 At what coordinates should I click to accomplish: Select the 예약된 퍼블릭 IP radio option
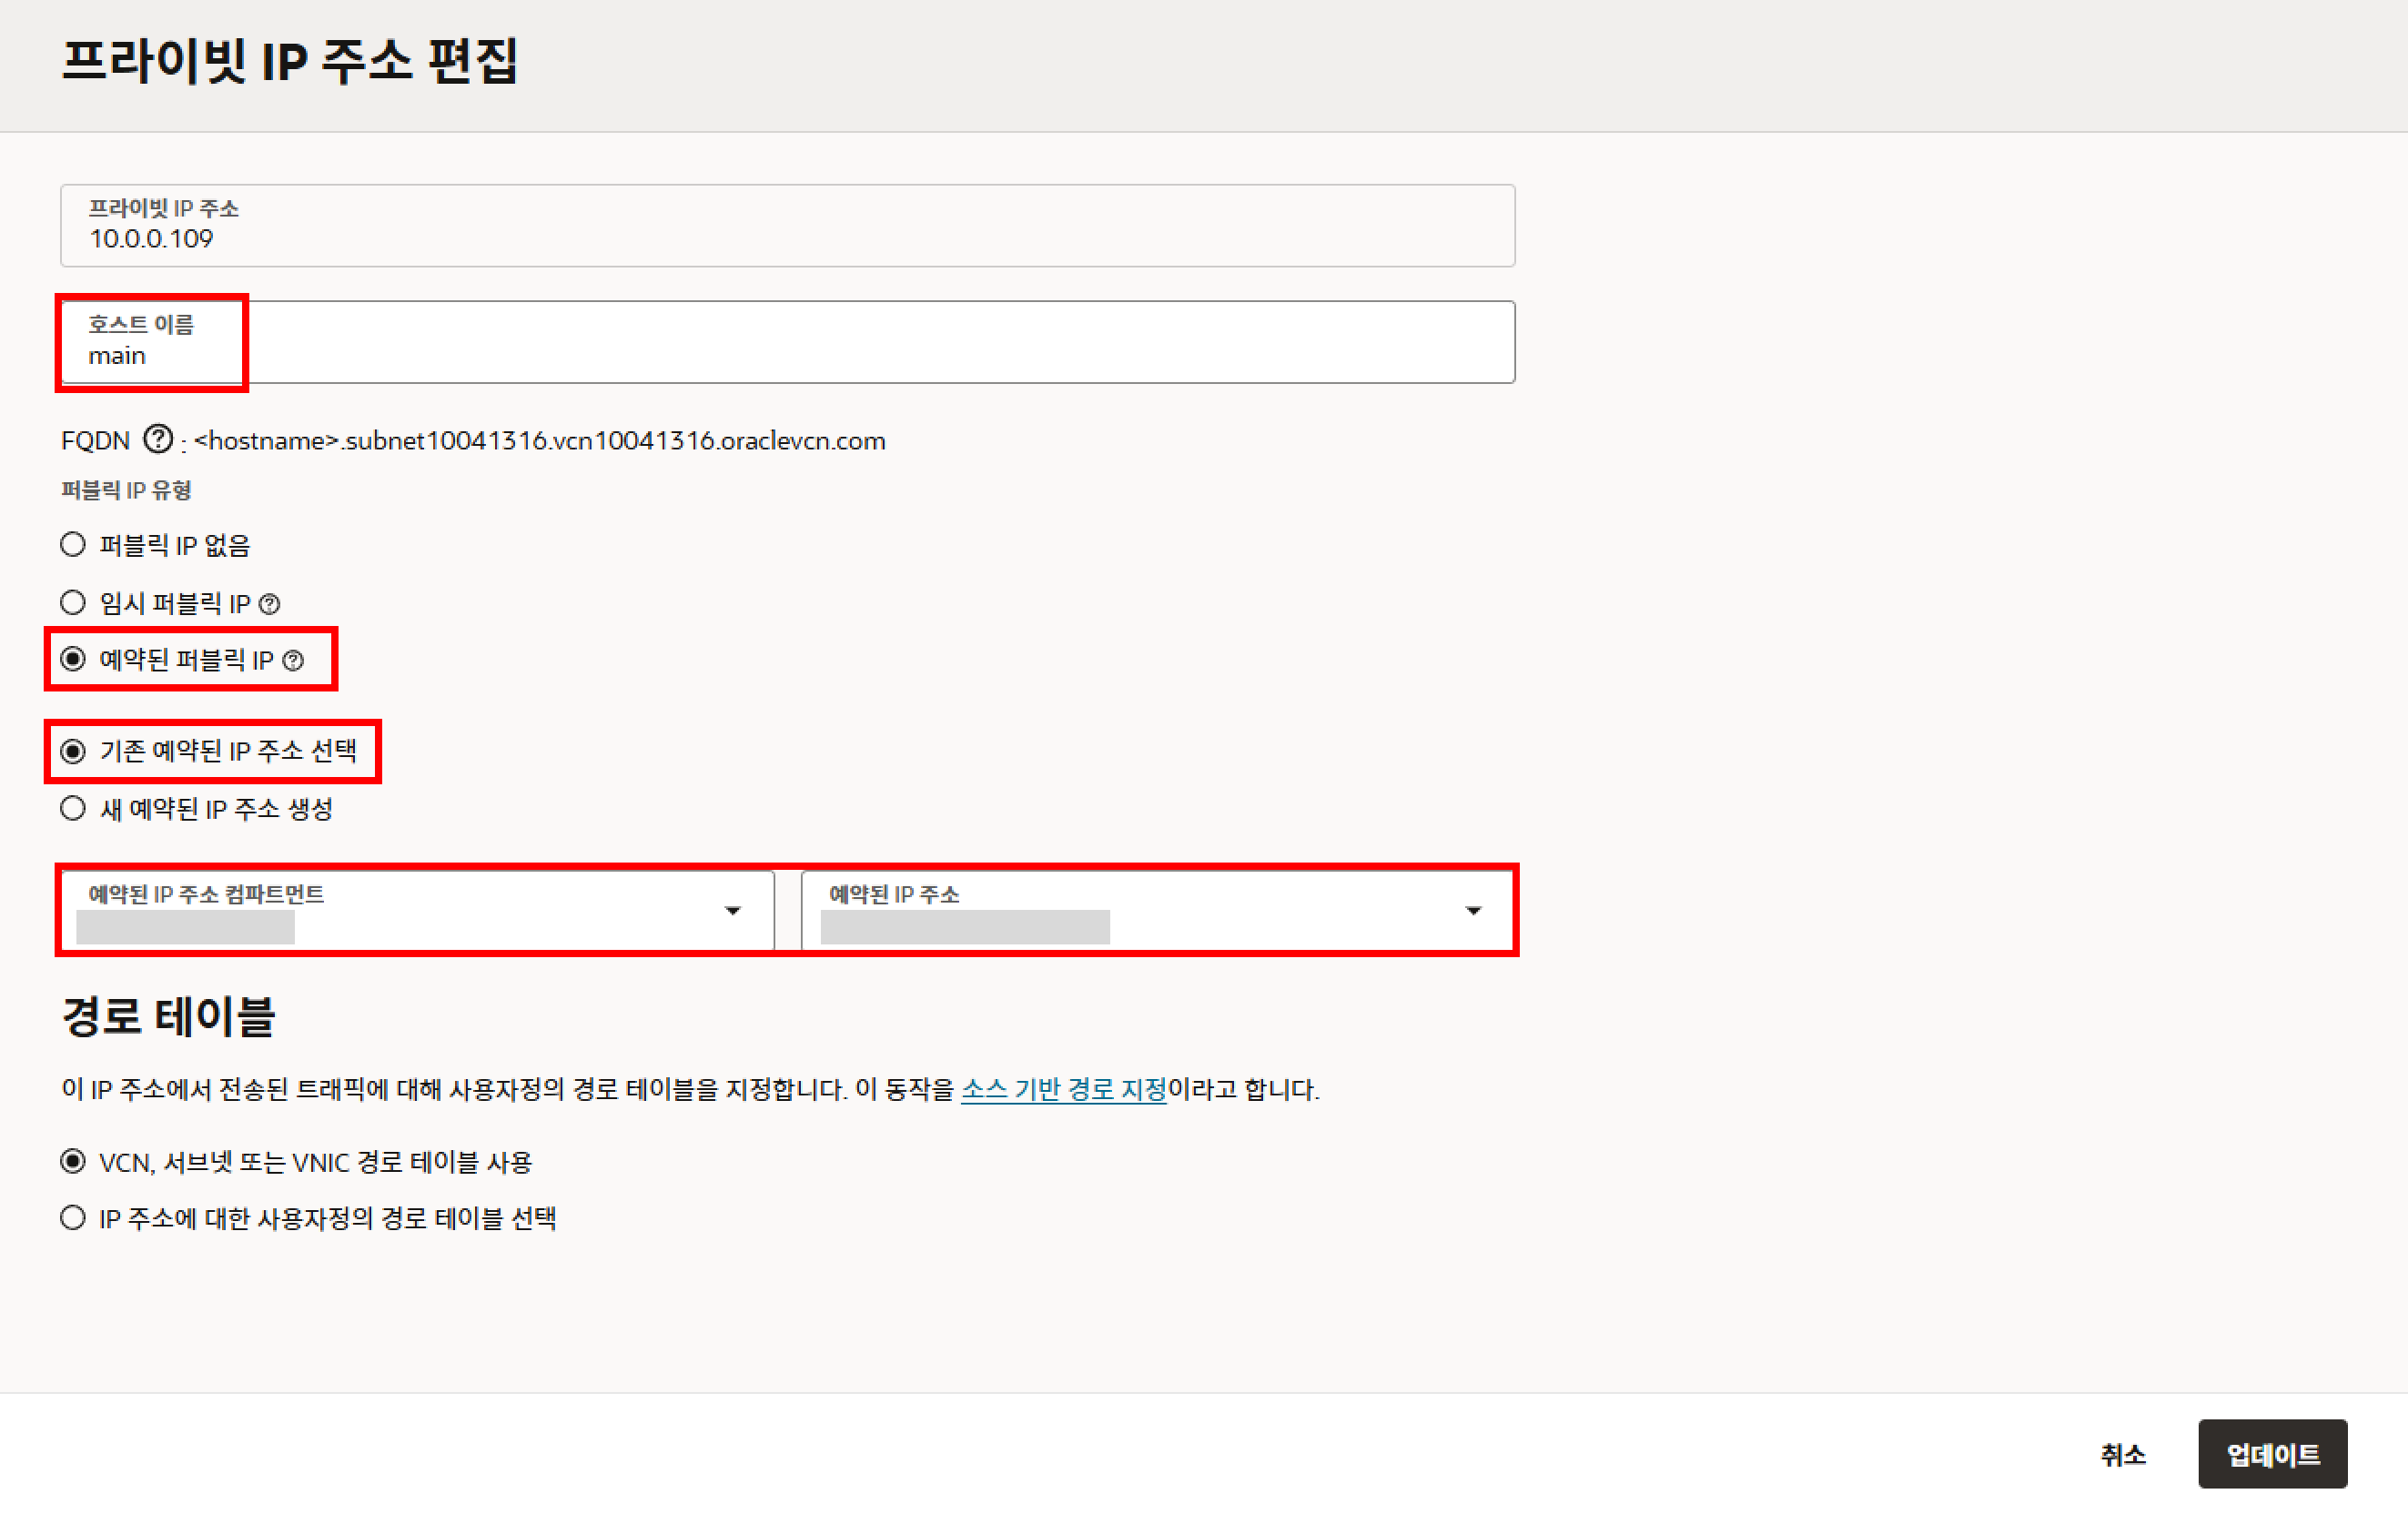click(x=73, y=659)
